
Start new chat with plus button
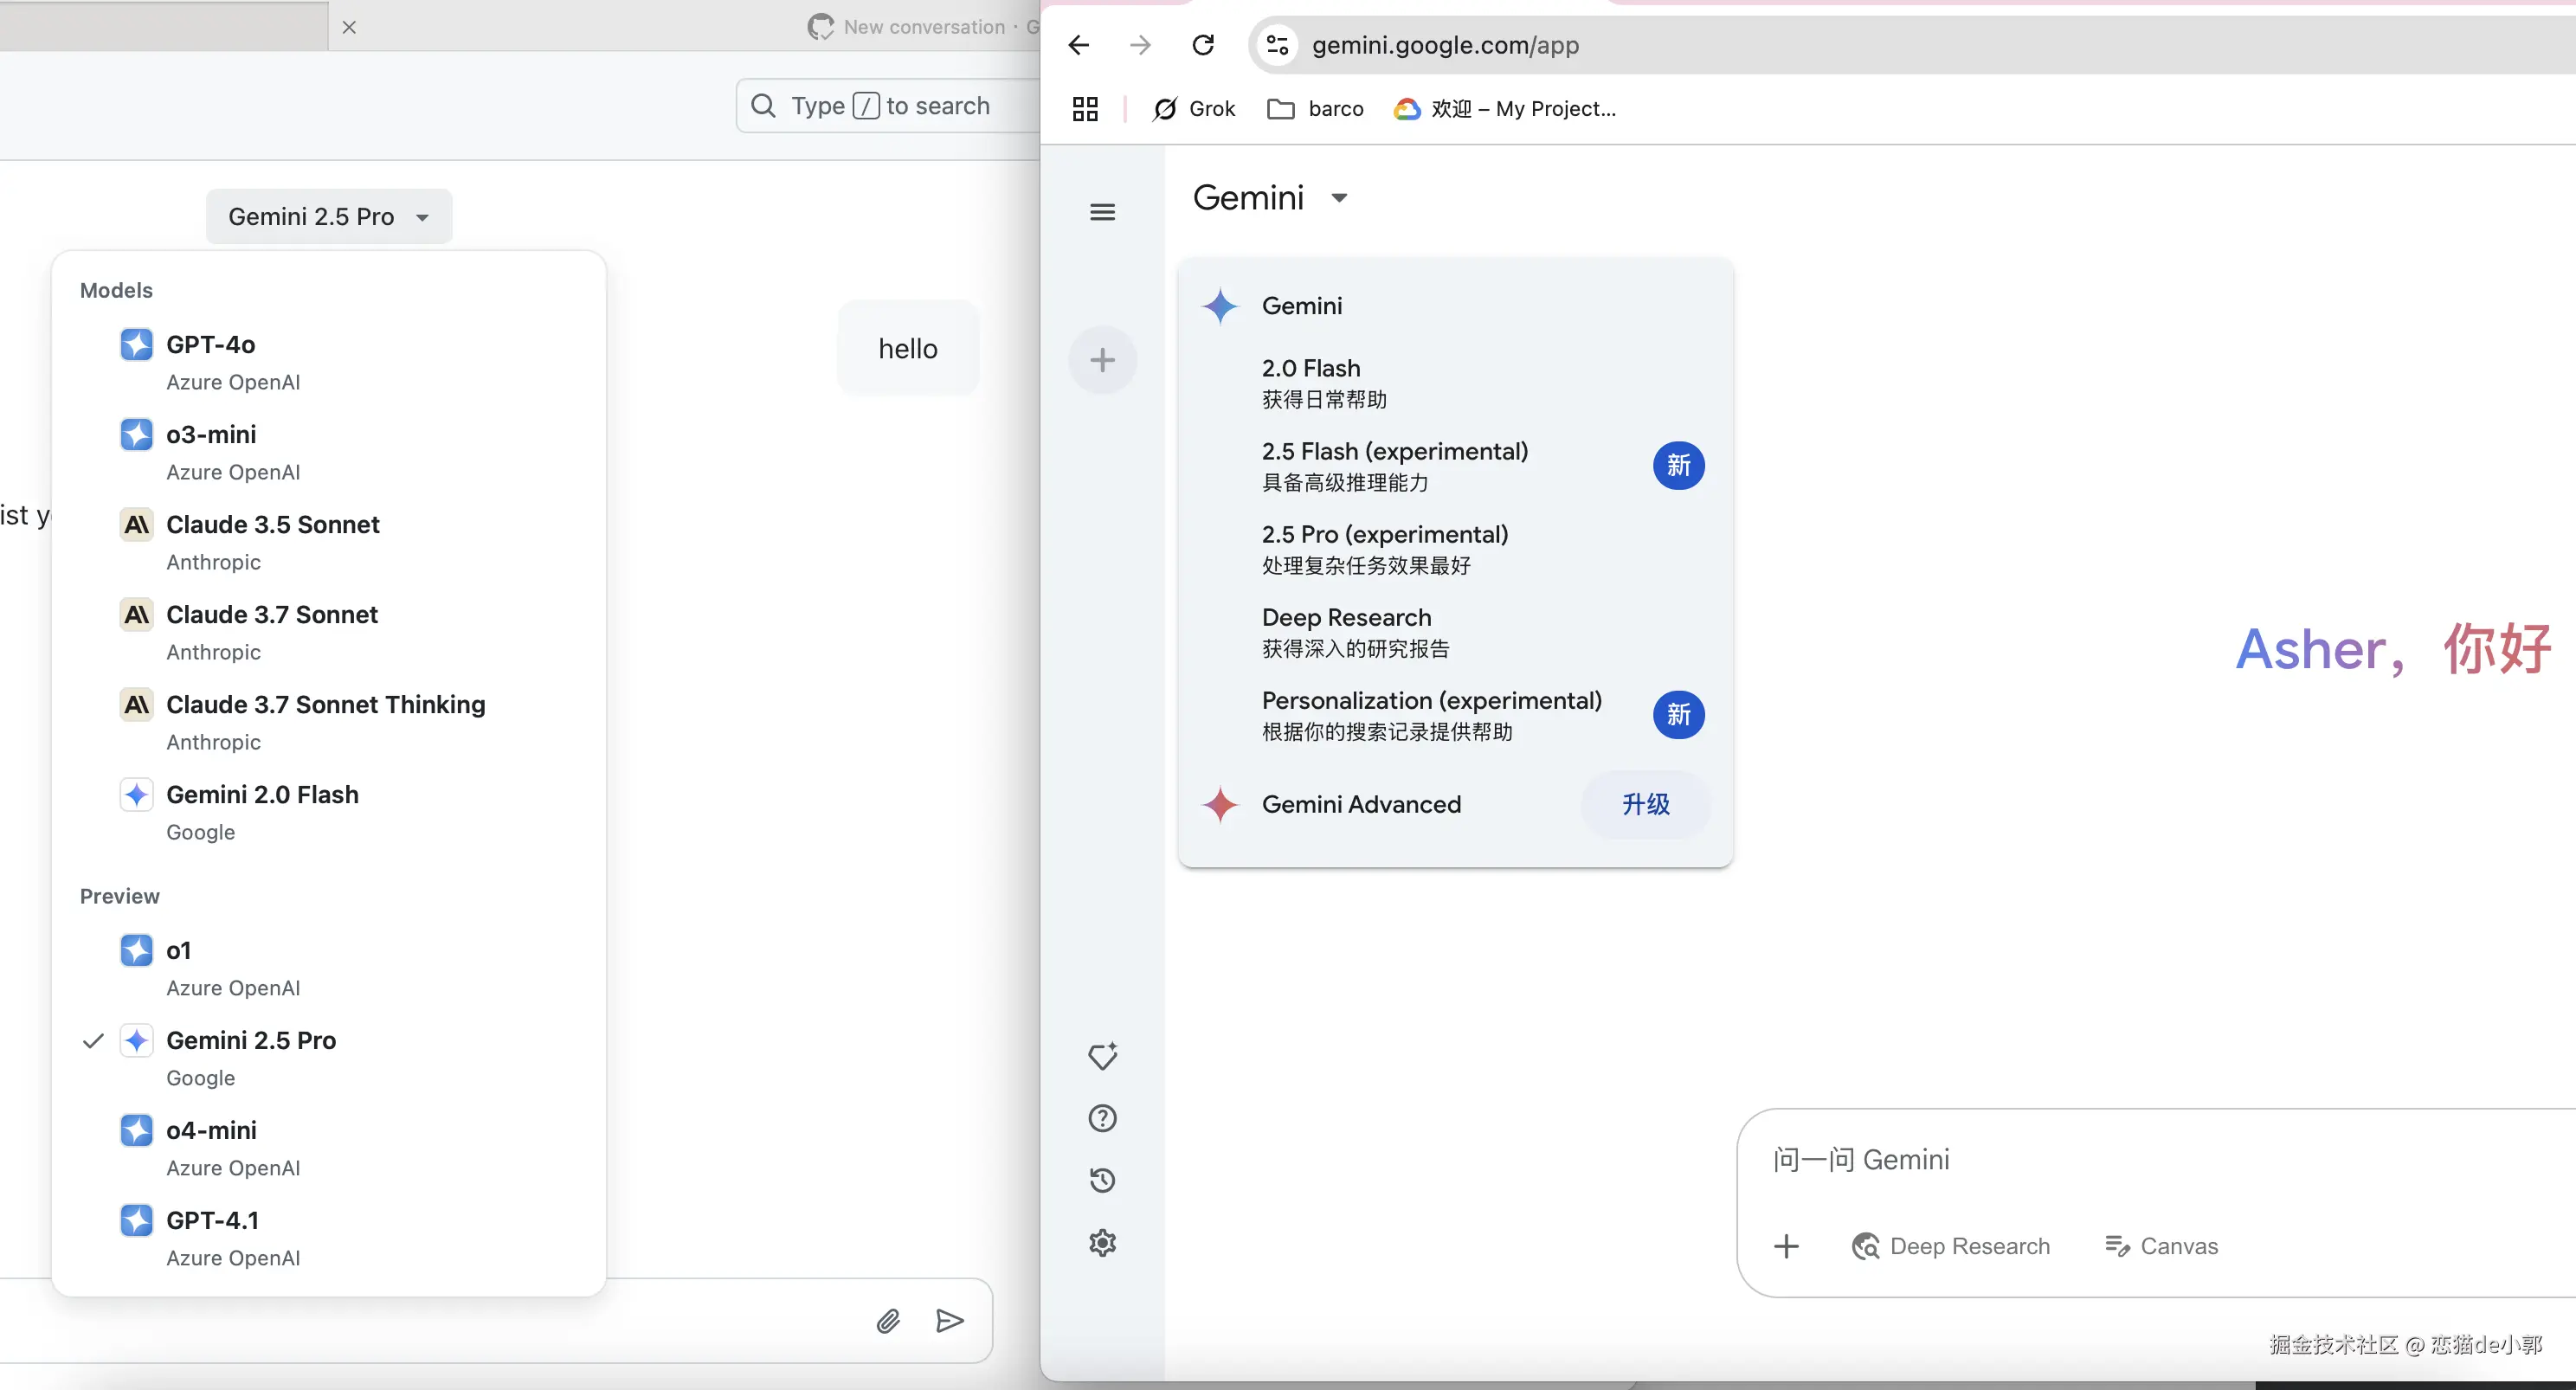coord(1102,360)
